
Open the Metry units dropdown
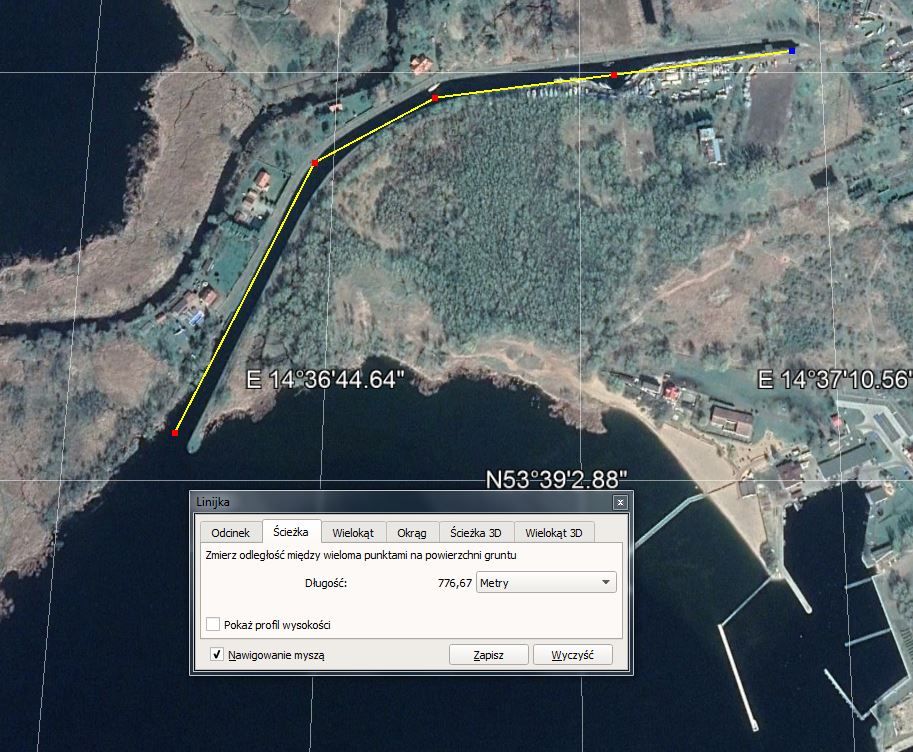[546, 582]
